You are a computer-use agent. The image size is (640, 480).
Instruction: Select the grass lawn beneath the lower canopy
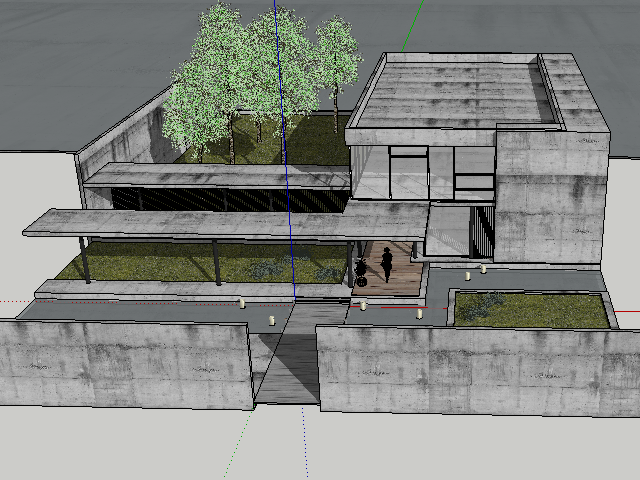204,263
